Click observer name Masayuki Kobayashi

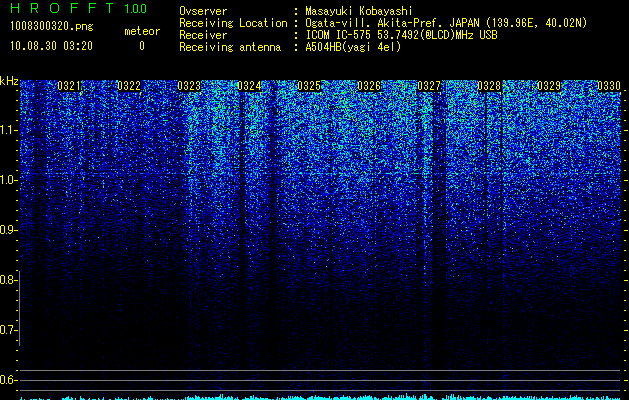click(x=359, y=11)
